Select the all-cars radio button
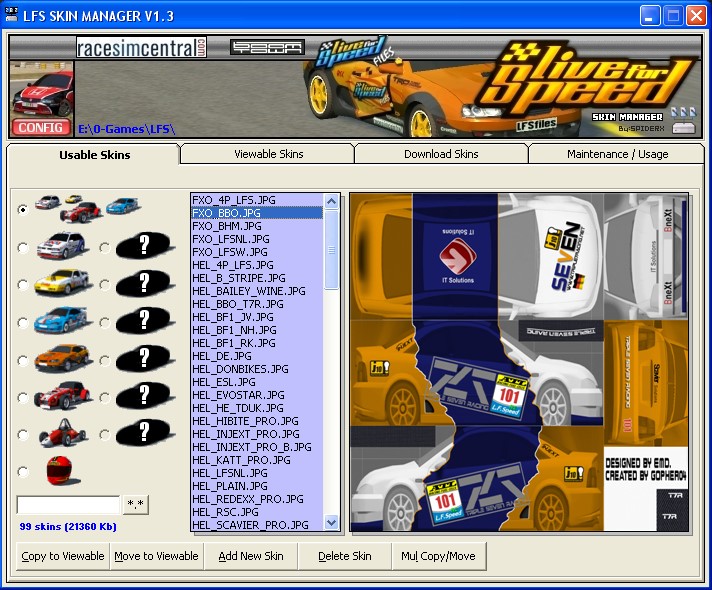 [x=23, y=209]
